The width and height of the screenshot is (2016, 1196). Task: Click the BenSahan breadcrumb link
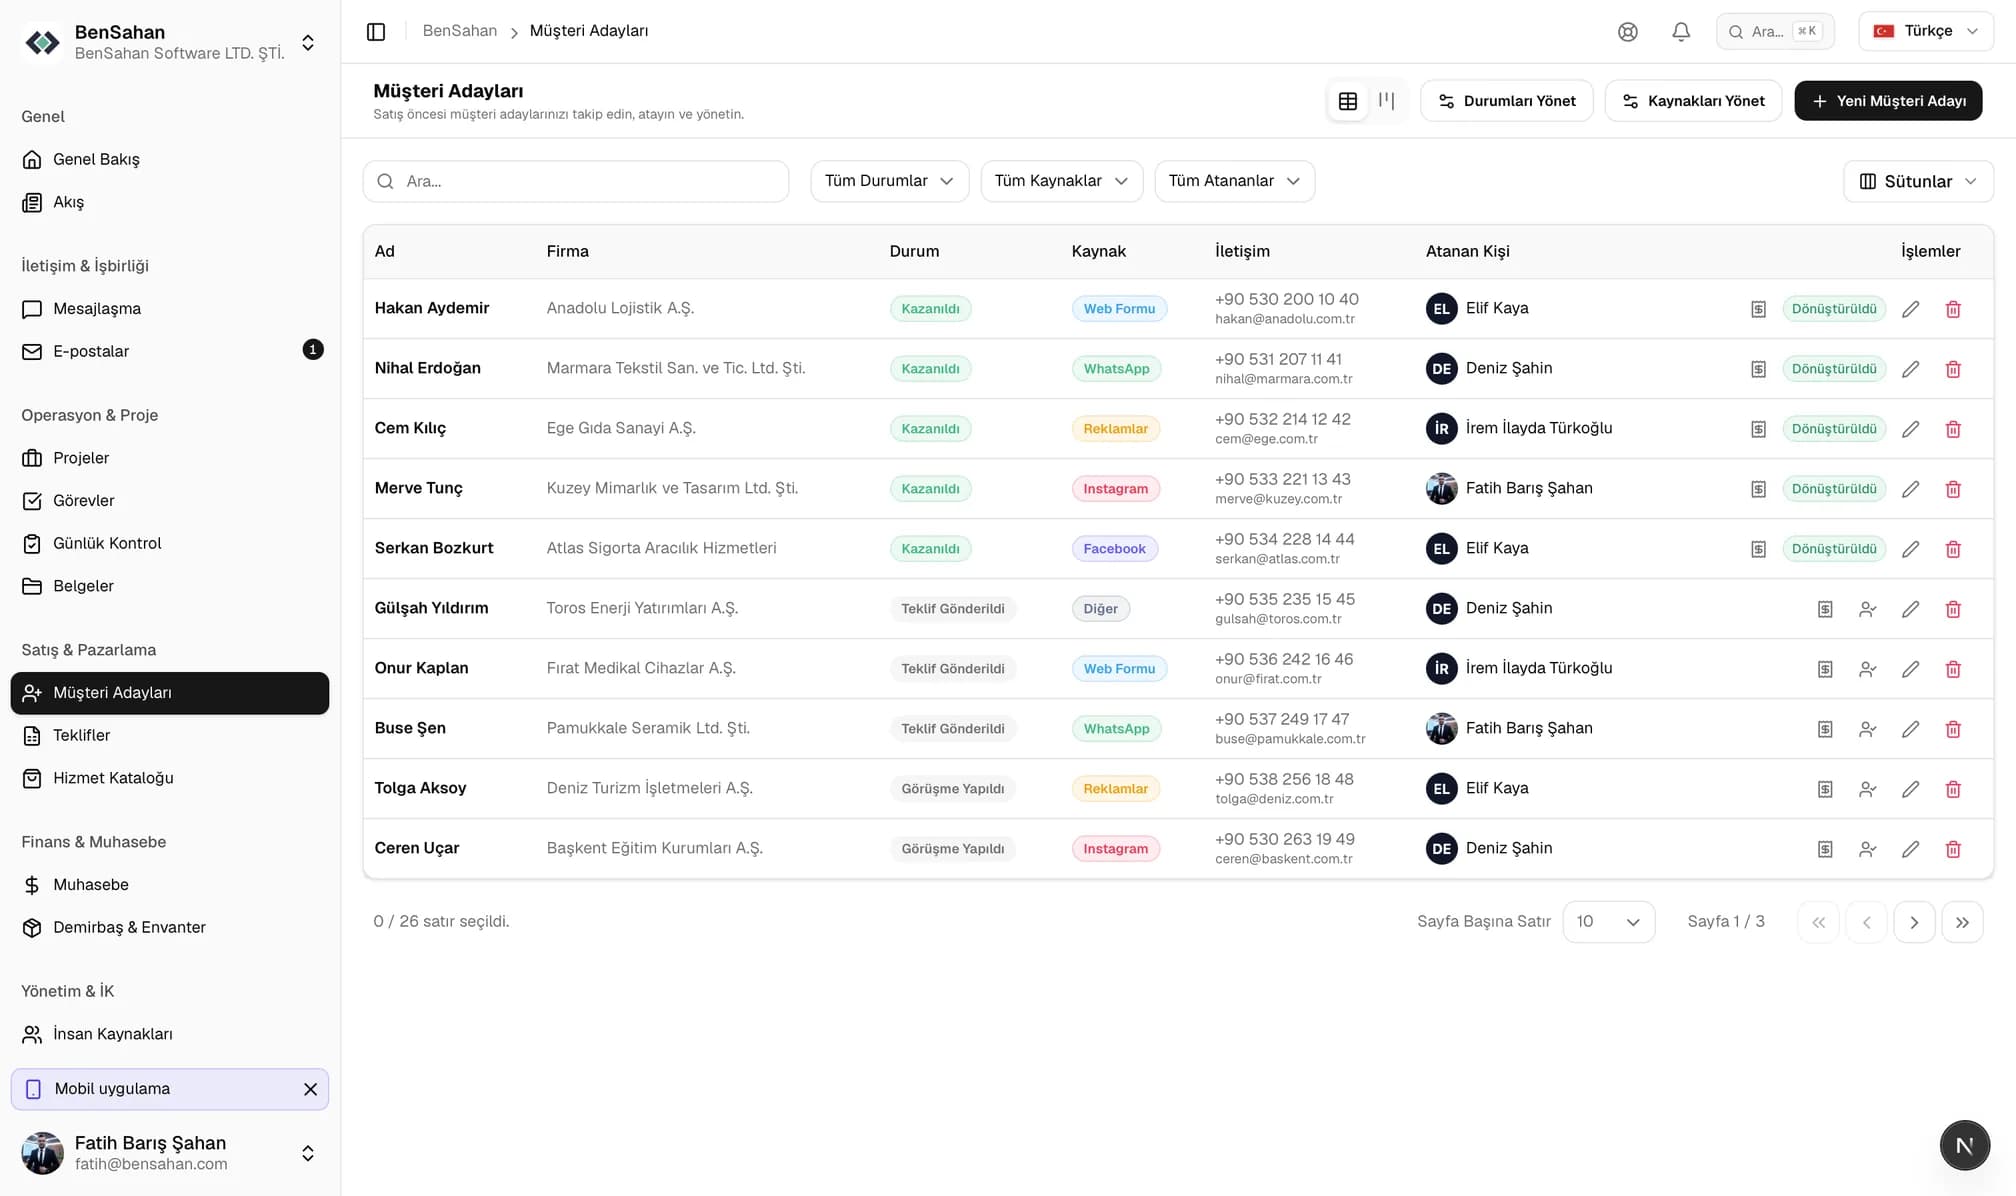(459, 31)
